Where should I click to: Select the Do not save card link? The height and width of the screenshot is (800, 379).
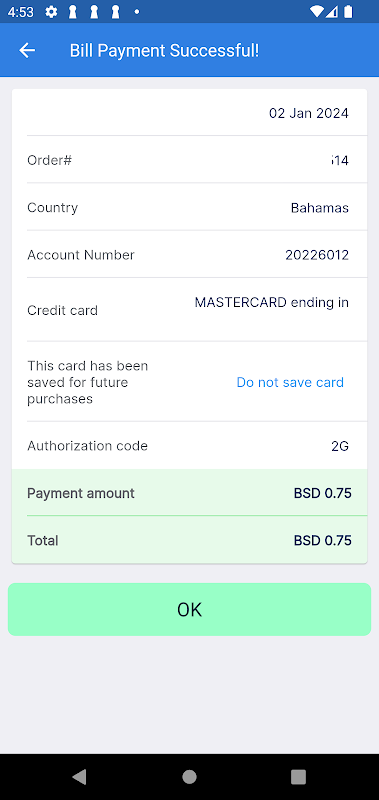[290, 382]
